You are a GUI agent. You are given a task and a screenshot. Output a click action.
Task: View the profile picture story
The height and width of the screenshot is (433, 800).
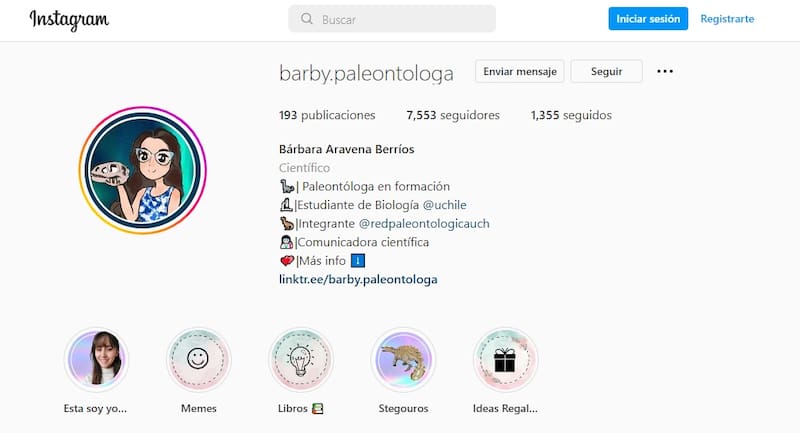tap(143, 170)
